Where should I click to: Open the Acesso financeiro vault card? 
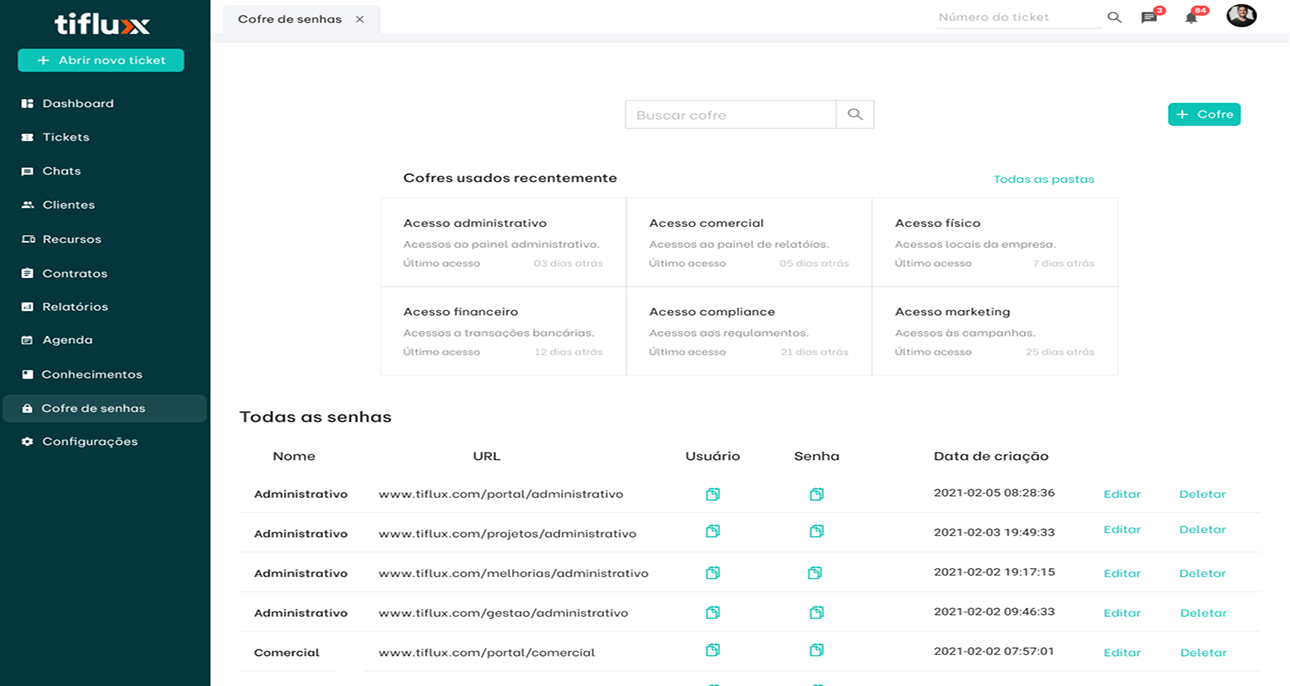503,331
